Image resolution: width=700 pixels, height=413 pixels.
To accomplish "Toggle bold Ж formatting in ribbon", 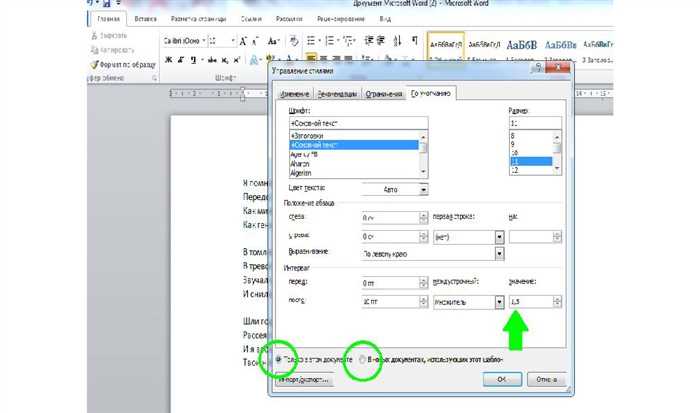I will pyautogui.click(x=168, y=59).
